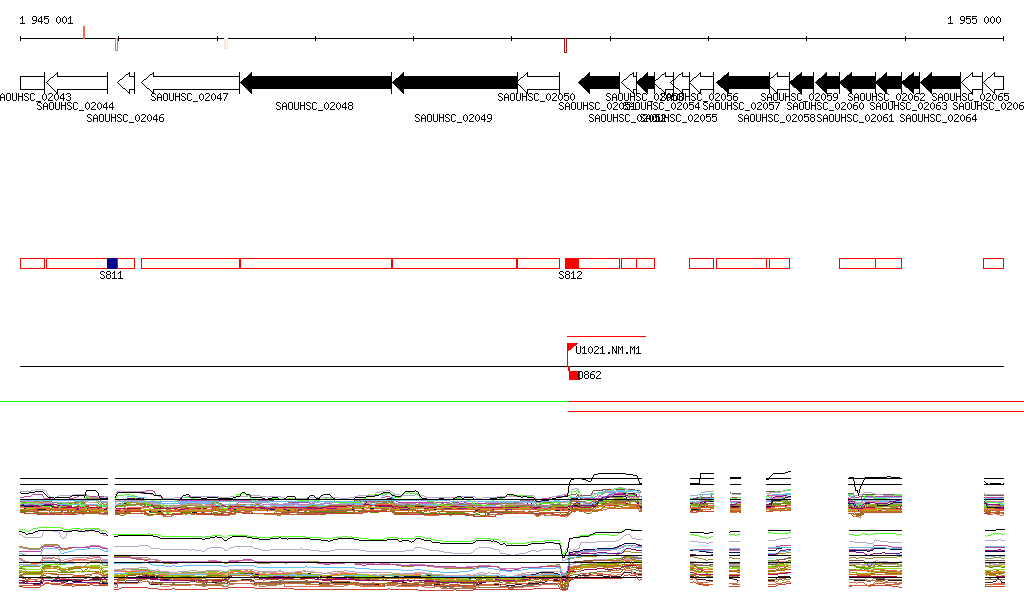Click the SAOUHSC_02057 label text
Viewport: 1024px width, 611px height.
[x=741, y=106]
